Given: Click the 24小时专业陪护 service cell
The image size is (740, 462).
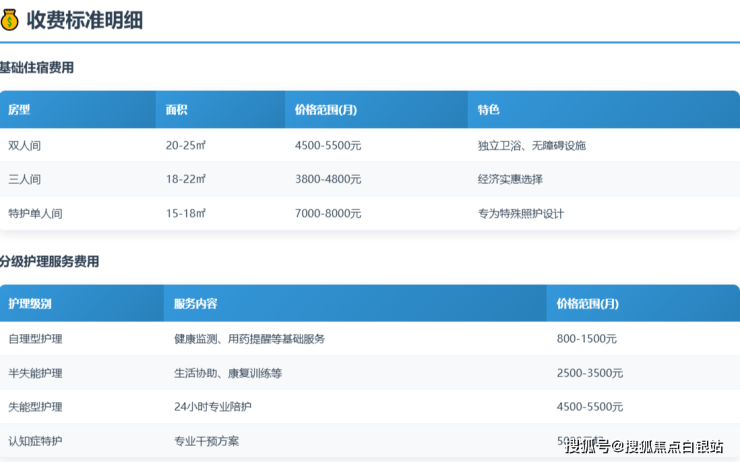Looking at the screenshot, I should pos(212,407).
